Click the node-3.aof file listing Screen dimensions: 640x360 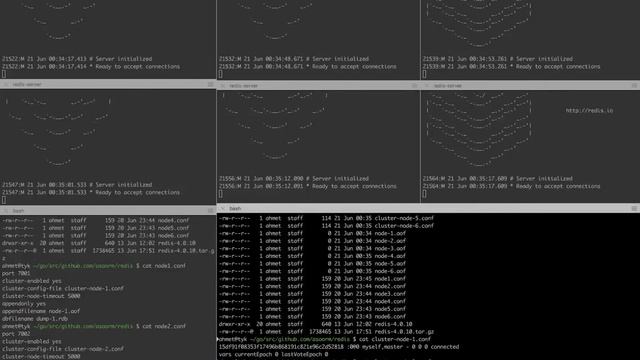pos(312,249)
